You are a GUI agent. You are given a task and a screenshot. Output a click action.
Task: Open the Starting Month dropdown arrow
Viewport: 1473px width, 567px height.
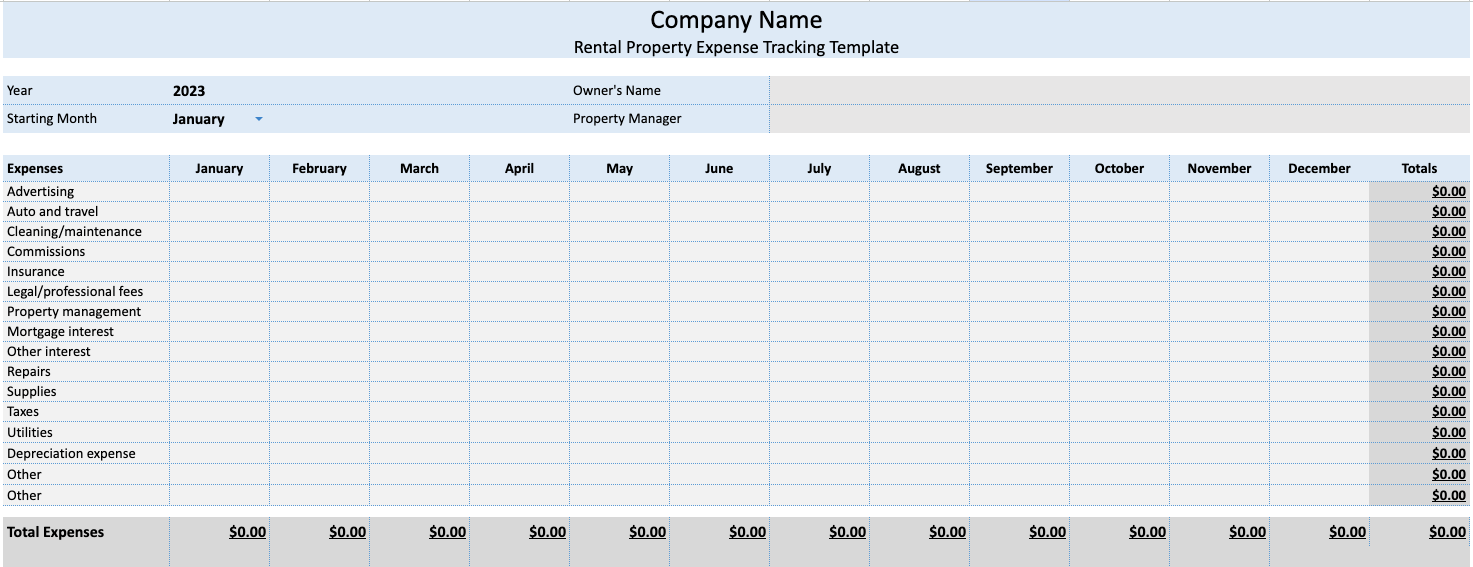coord(259,119)
